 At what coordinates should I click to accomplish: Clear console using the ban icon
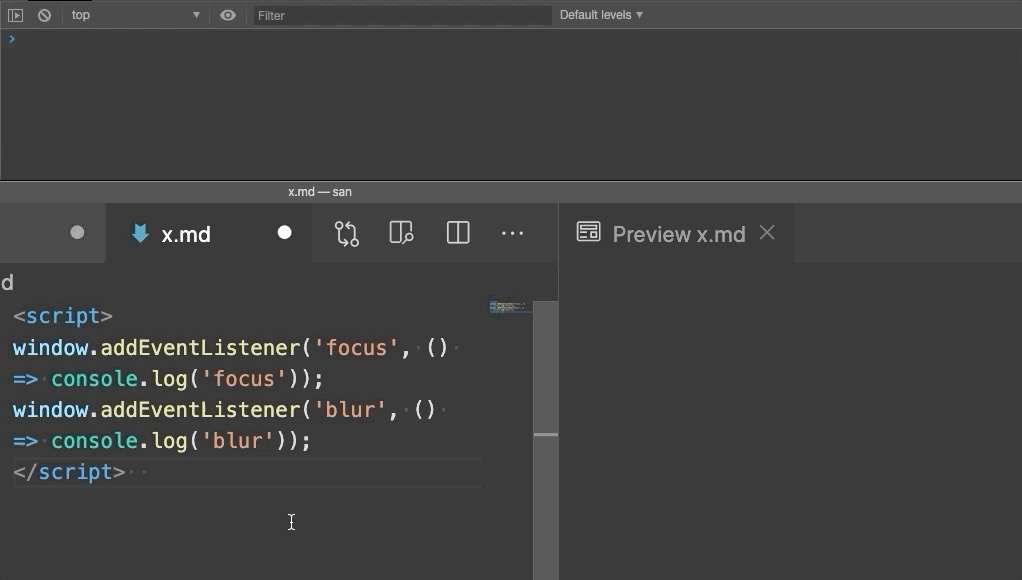coord(44,15)
